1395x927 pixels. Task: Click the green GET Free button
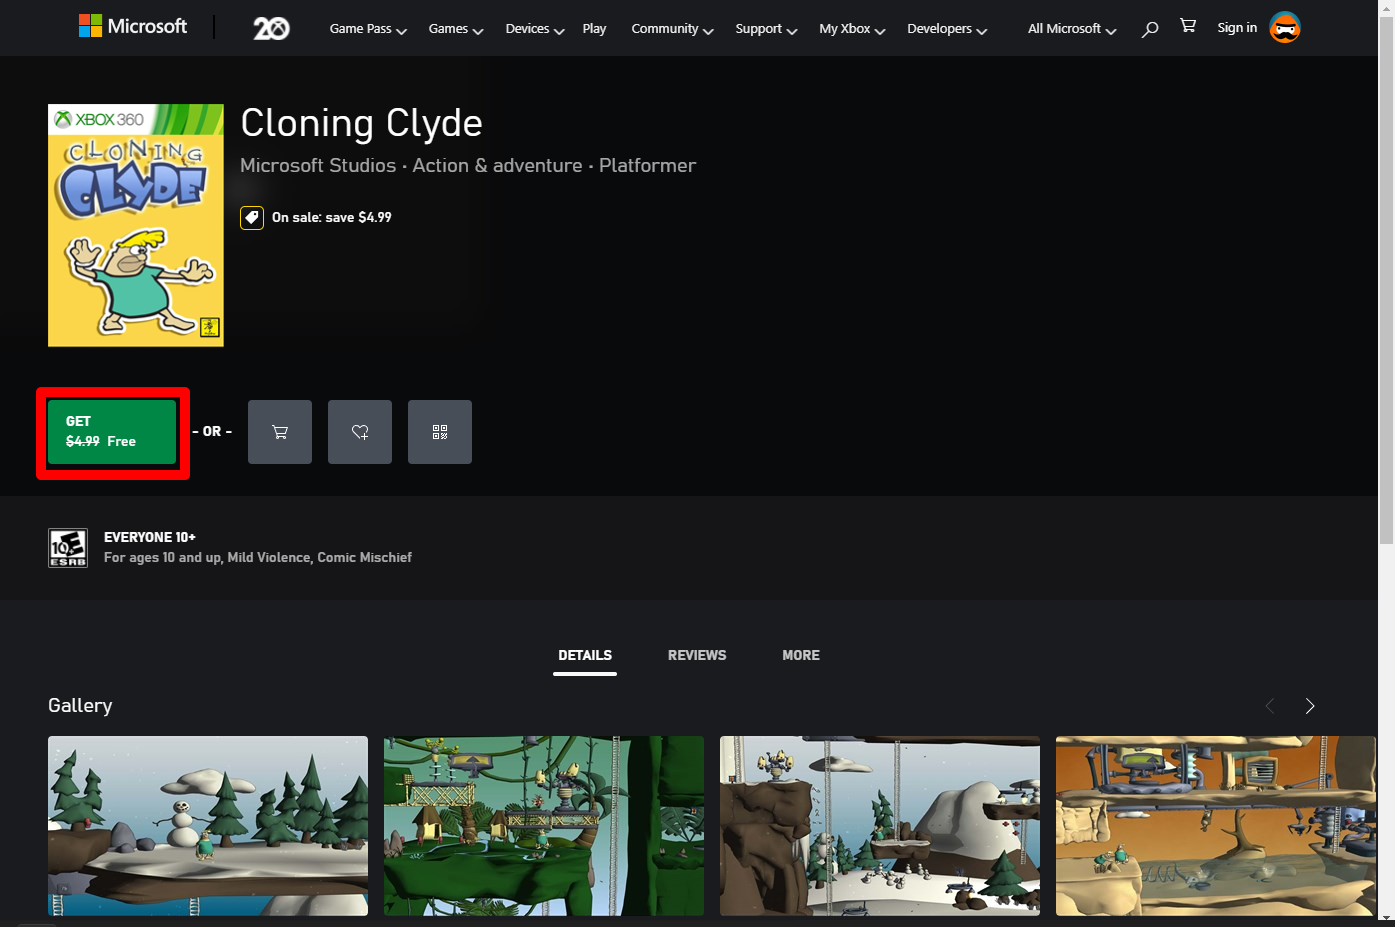click(x=112, y=432)
